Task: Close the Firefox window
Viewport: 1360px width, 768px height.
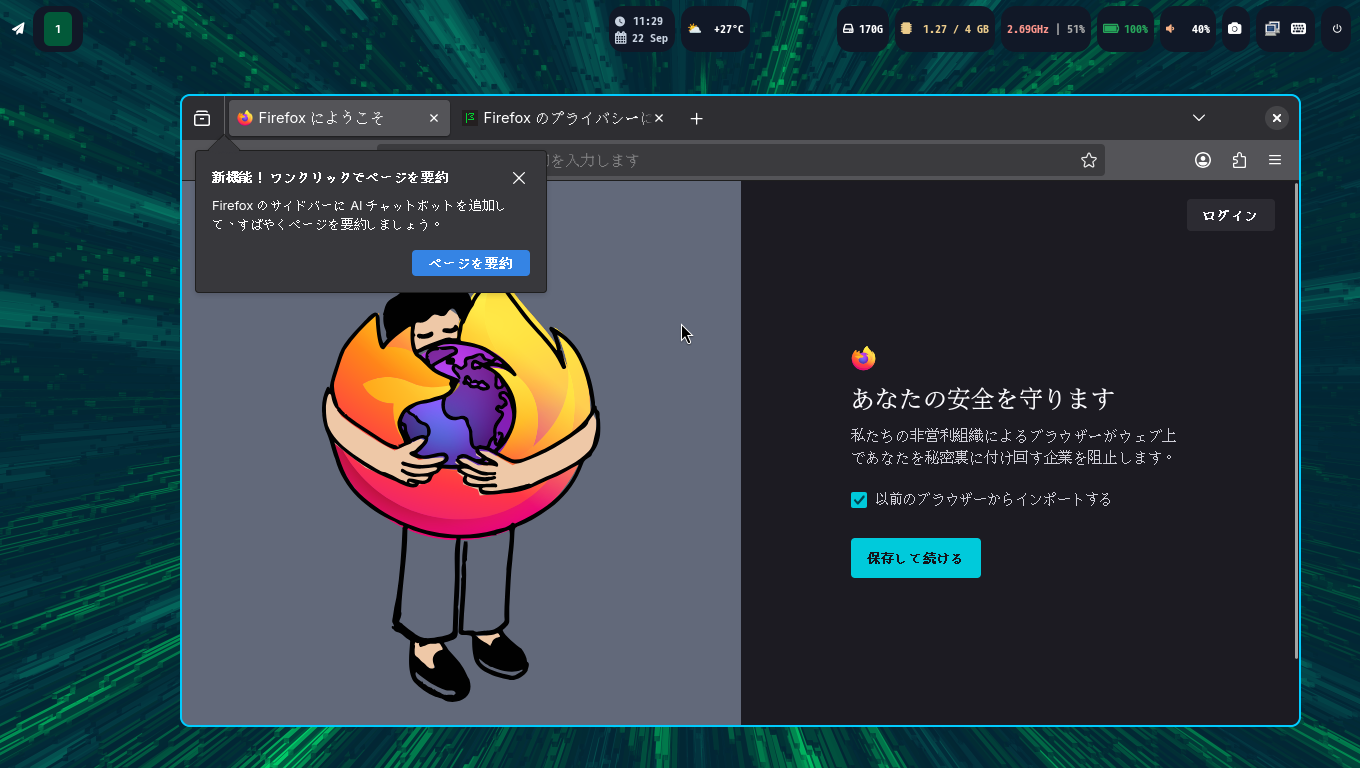Action: click(x=1277, y=118)
